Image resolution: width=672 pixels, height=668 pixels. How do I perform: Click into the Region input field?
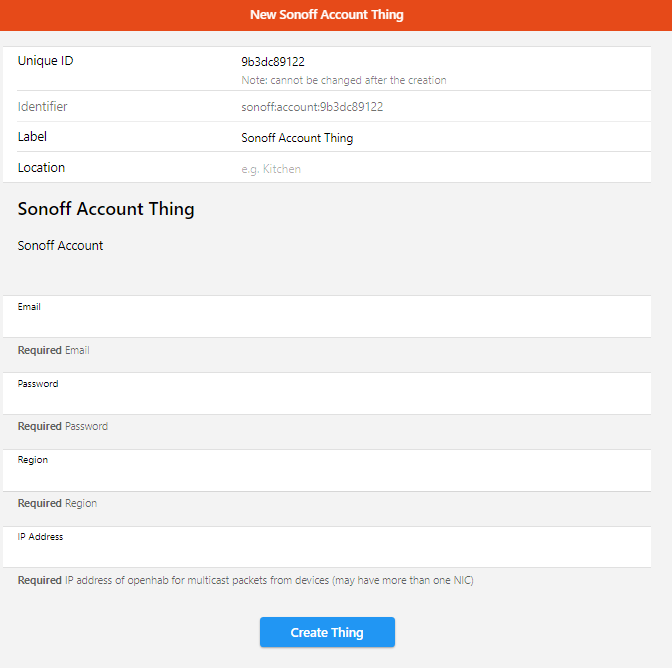(x=327, y=477)
